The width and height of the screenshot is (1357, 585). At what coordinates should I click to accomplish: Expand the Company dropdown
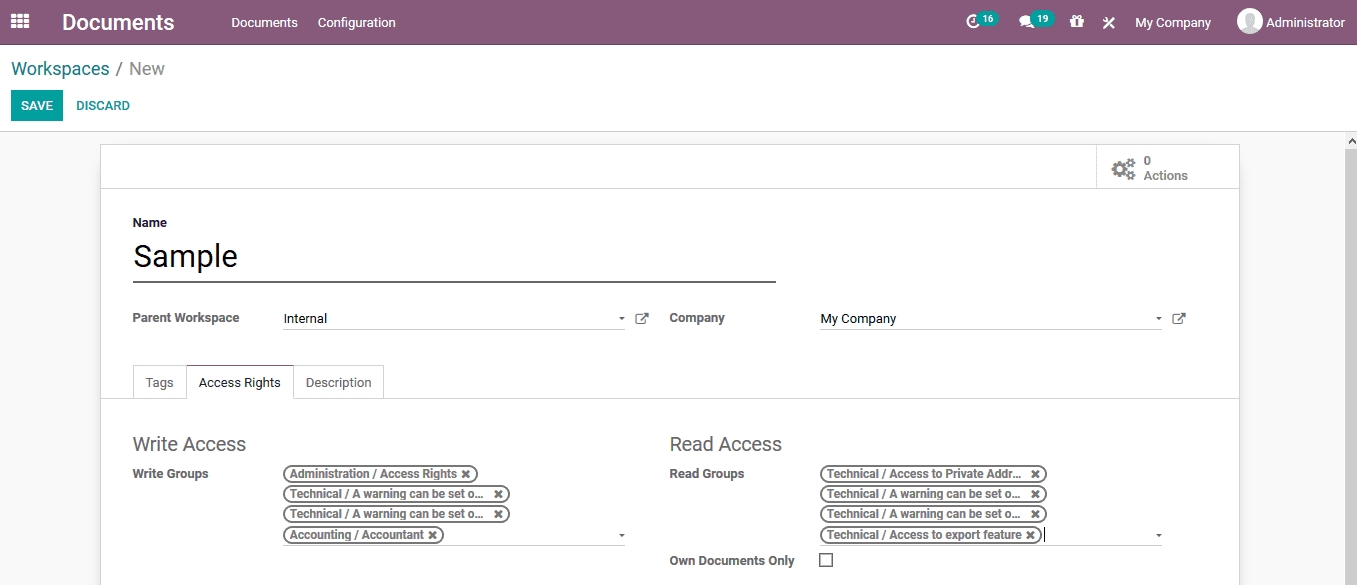click(x=1158, y=319)
